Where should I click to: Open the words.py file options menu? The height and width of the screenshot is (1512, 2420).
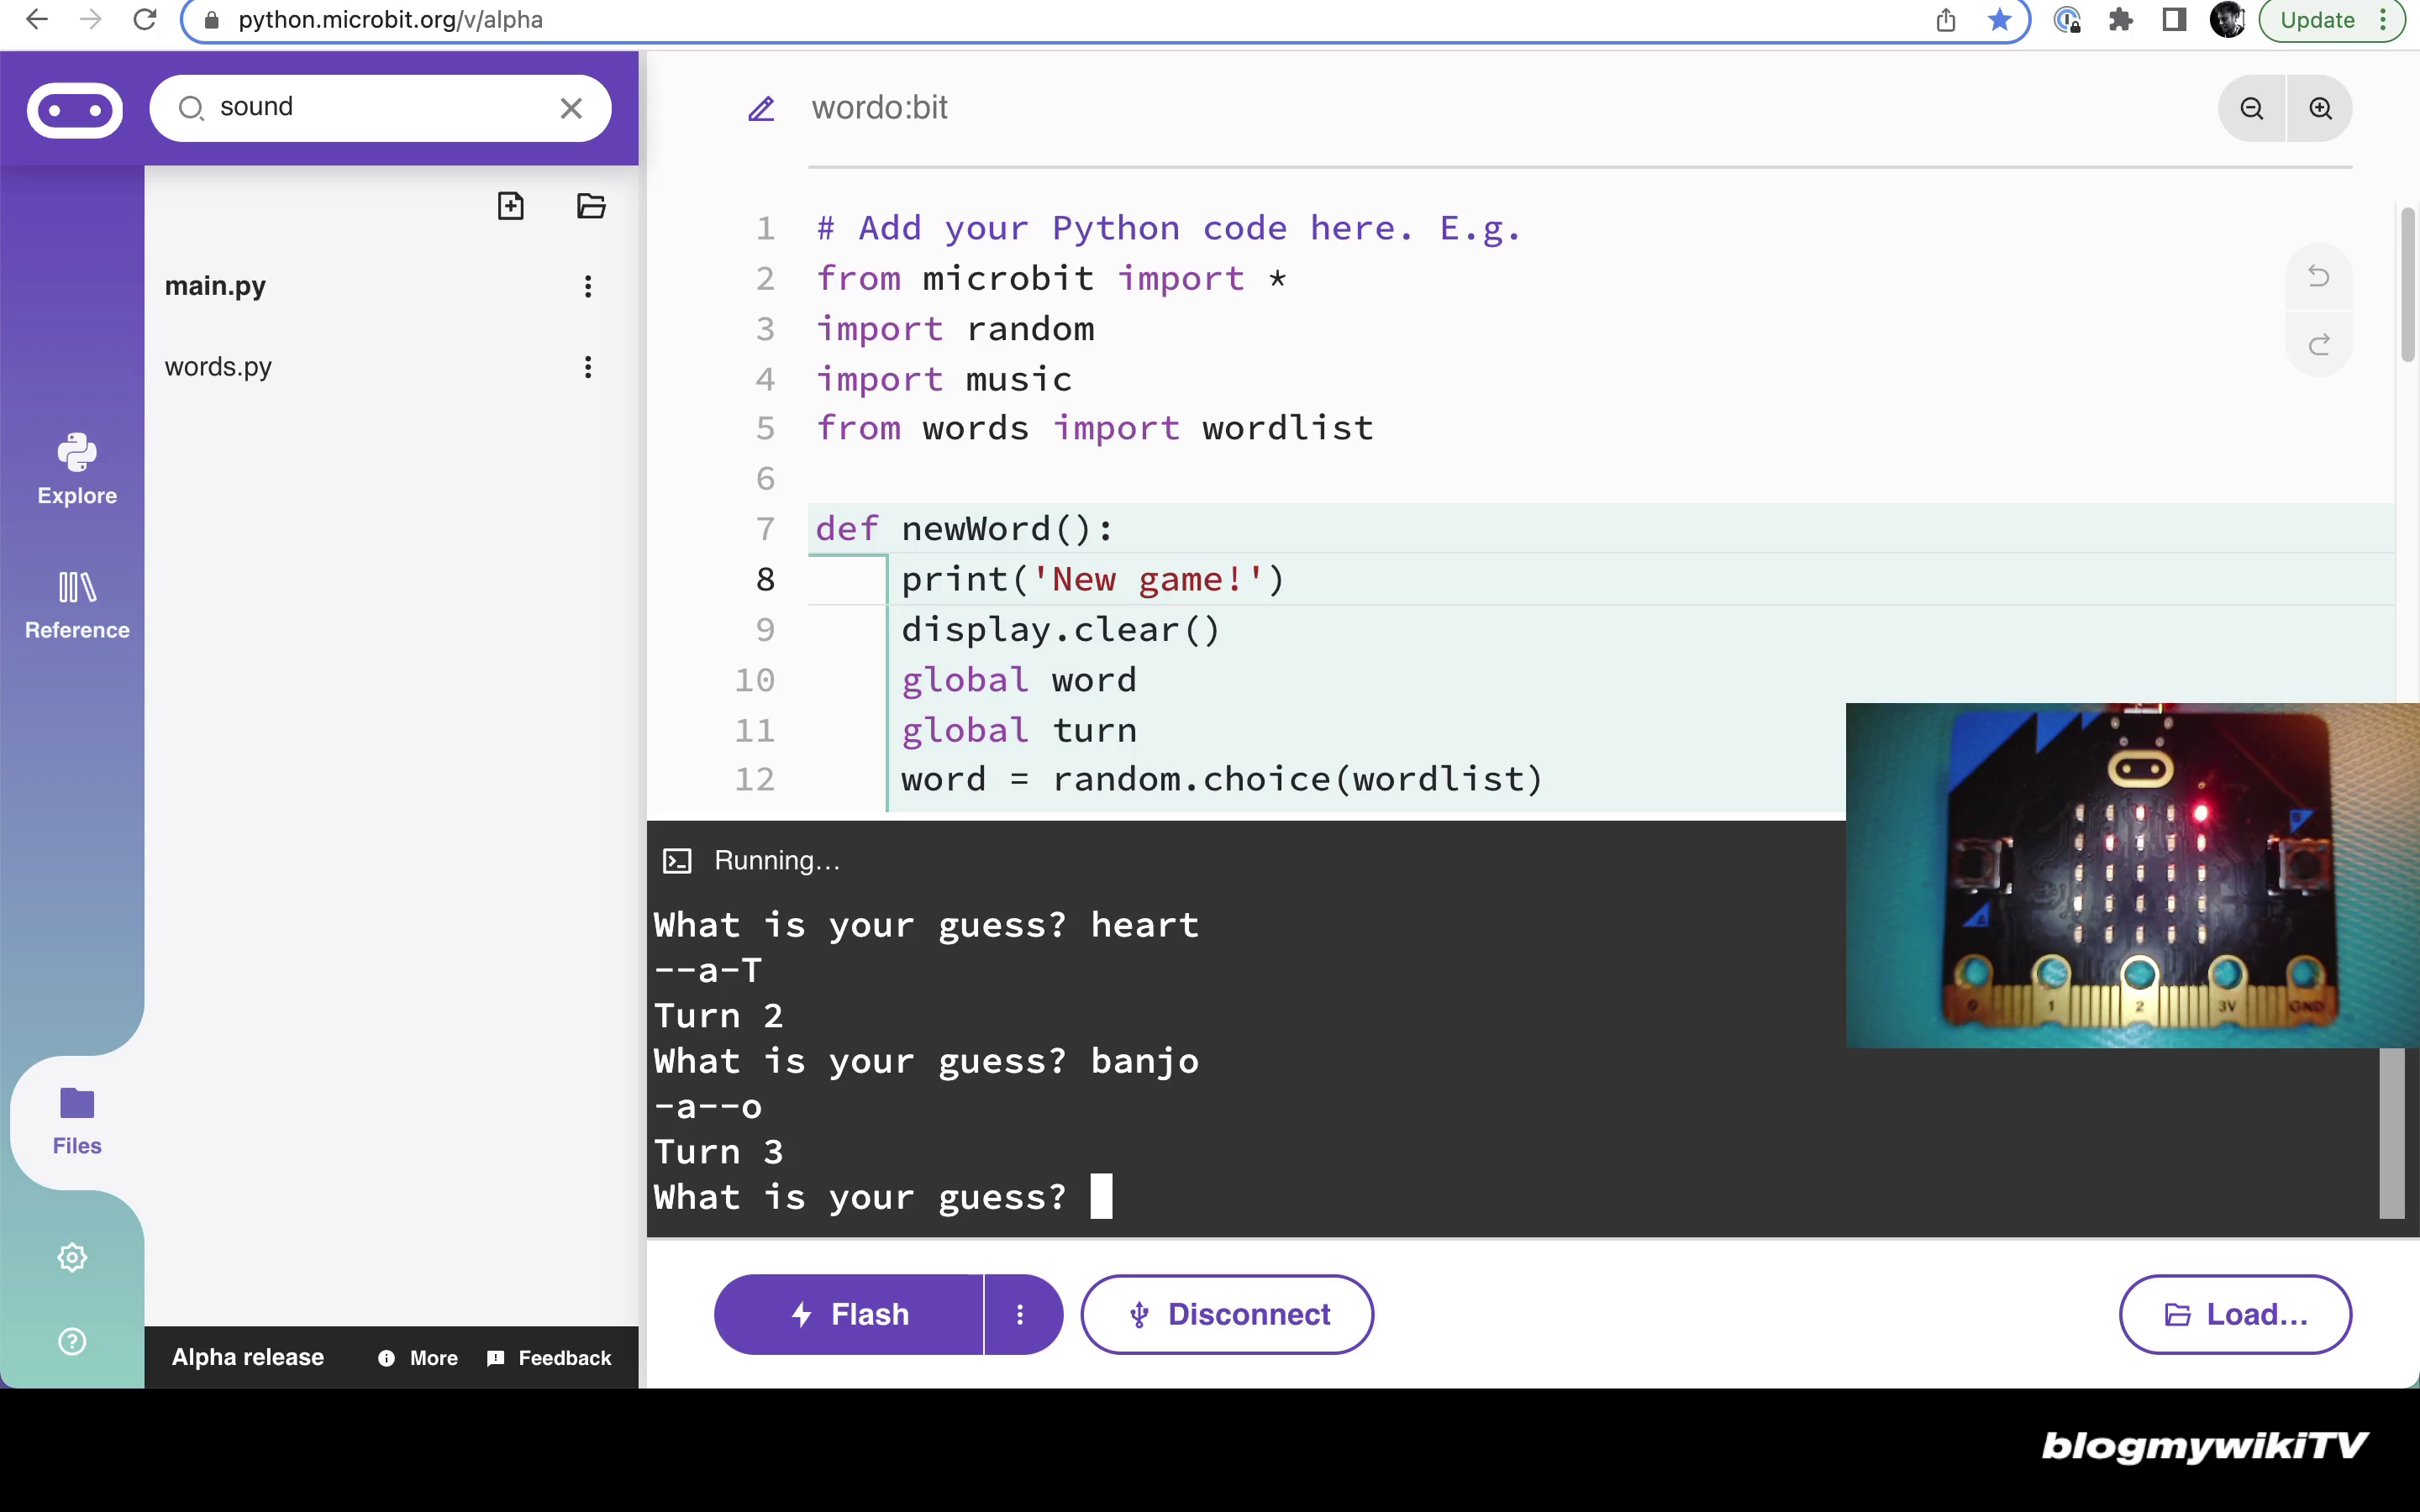(588, 367)
